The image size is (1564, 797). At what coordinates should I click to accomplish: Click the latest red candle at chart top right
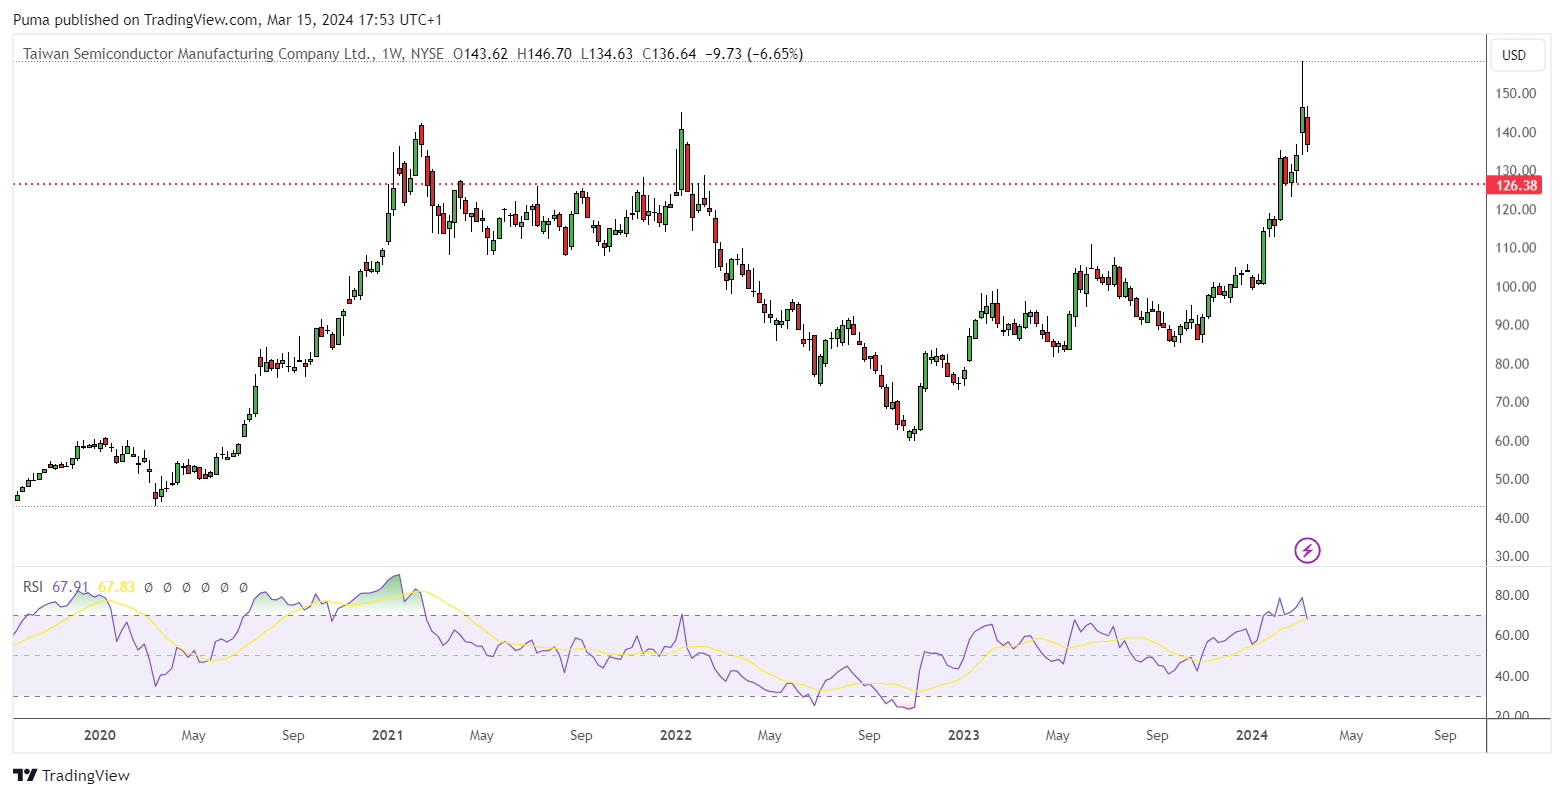click(1307, 131)
